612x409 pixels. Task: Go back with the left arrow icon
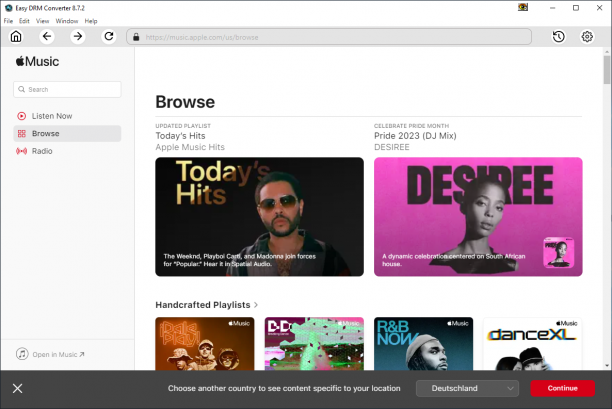pos(47,37)
